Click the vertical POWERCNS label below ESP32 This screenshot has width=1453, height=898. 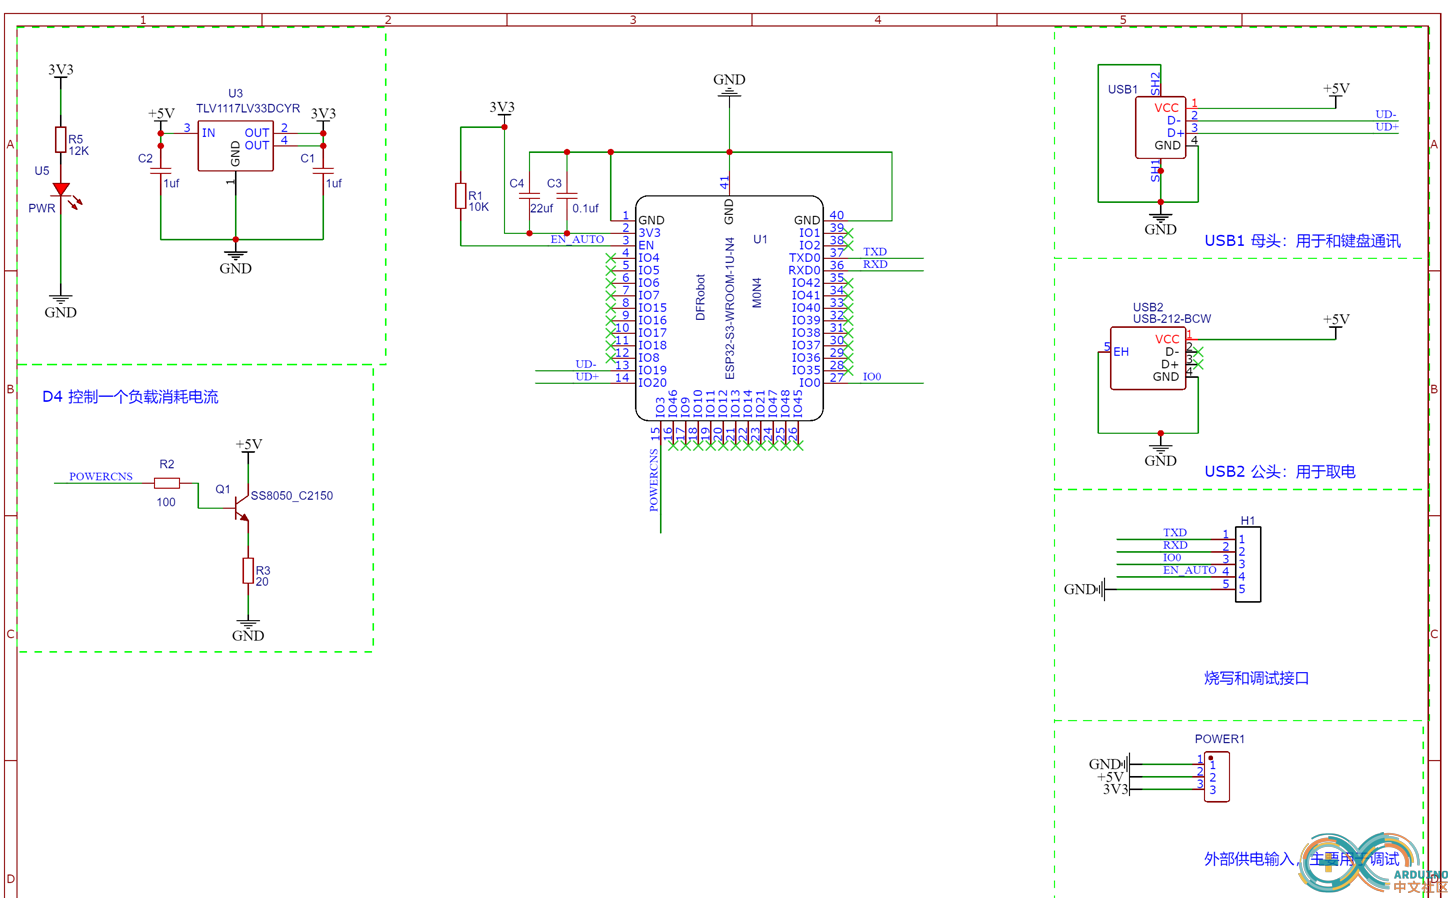(x=654, y=480)
